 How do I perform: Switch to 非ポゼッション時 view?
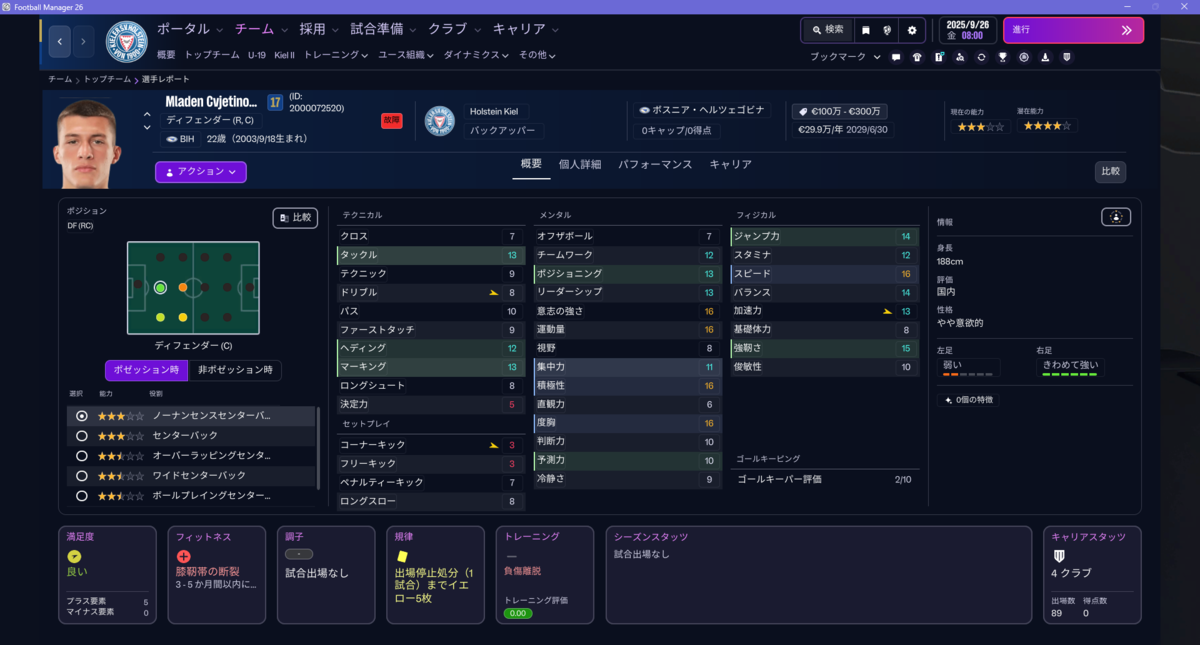click(x=235, y=370)
